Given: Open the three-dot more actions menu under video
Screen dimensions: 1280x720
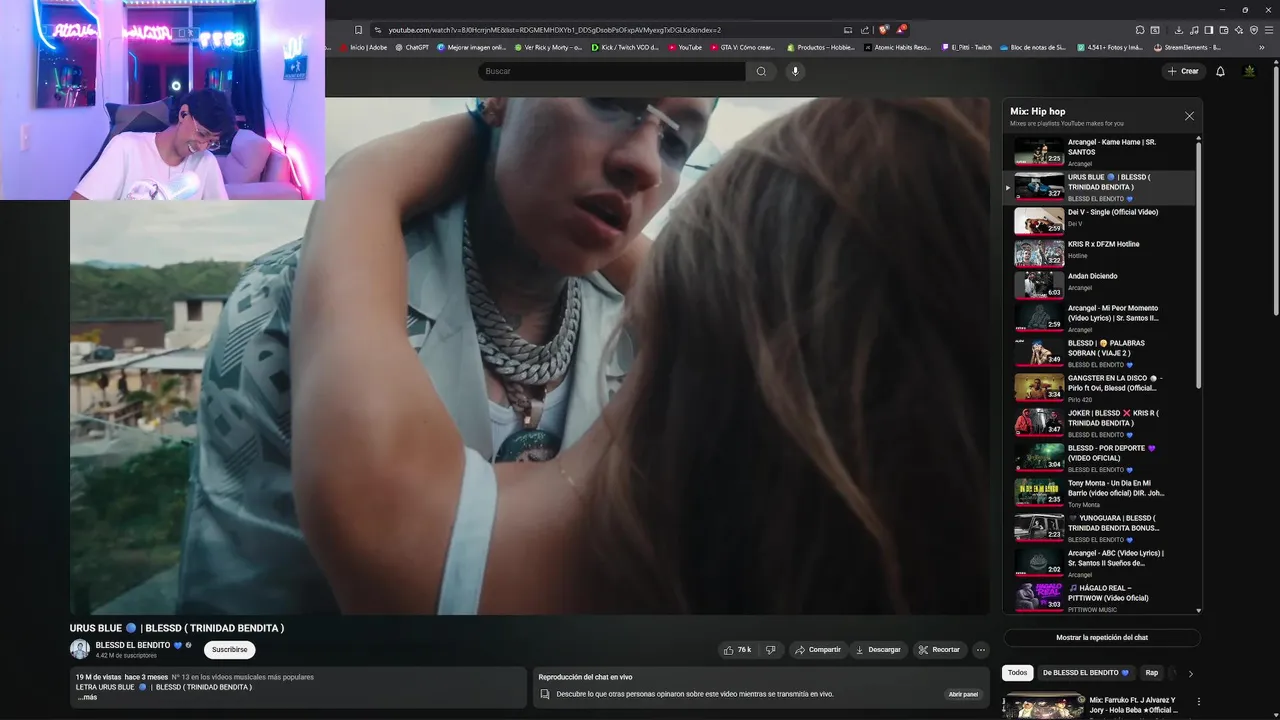Looking at the screenshot, I should click(981, 650).
